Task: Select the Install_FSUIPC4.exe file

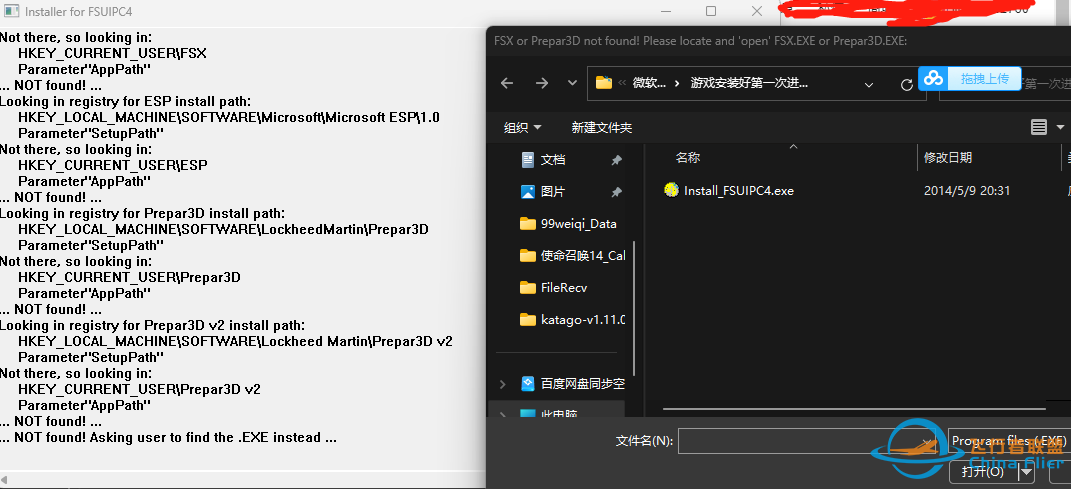Action: [x=738, y=191]
